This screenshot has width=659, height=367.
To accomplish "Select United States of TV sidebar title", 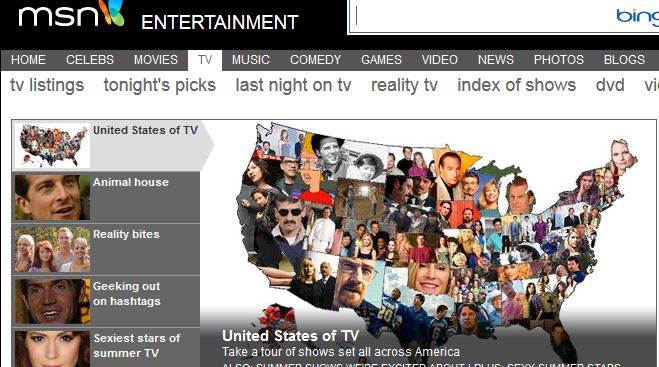I will click(x=145, y=130).
